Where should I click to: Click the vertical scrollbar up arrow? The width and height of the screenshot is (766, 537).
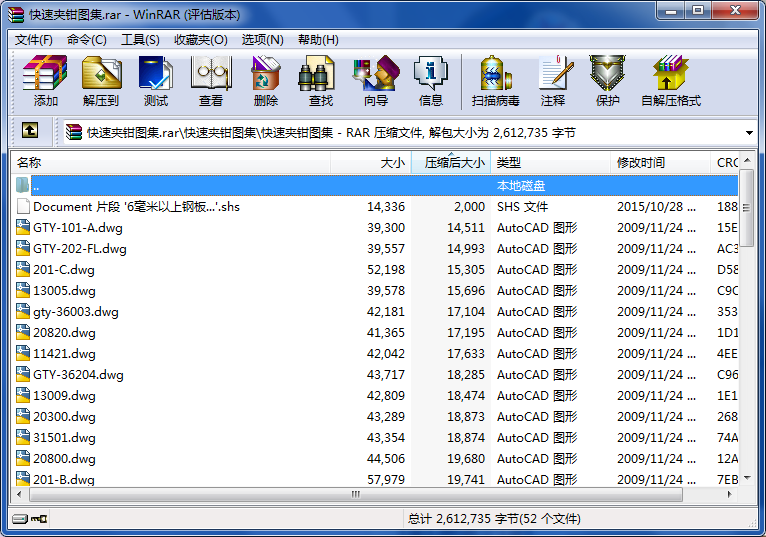pyautogui.click(x=747, y=160)
